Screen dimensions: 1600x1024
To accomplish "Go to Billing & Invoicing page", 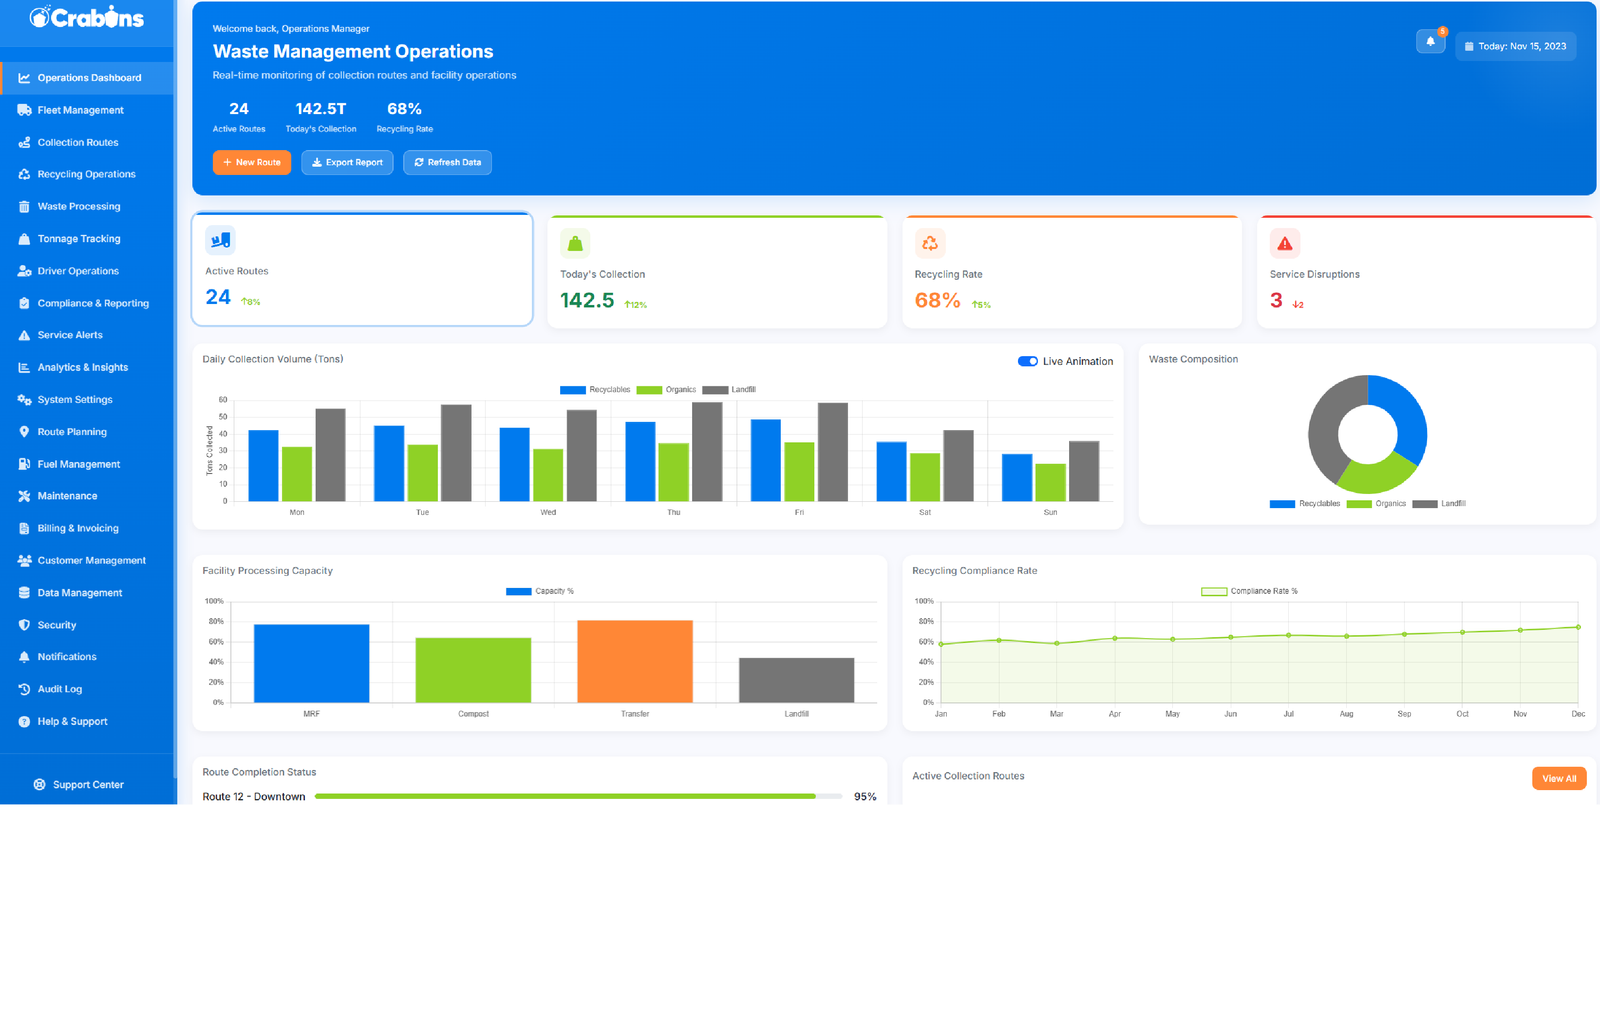I will (x=78, y=528).
